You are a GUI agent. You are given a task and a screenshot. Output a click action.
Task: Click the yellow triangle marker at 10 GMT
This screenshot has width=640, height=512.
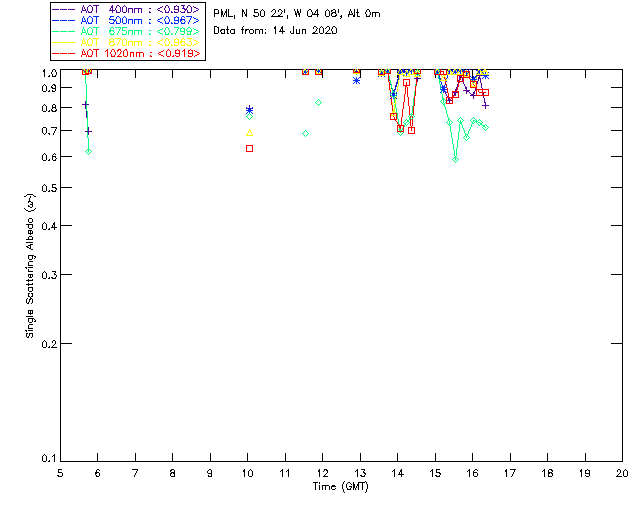point(249,133)
